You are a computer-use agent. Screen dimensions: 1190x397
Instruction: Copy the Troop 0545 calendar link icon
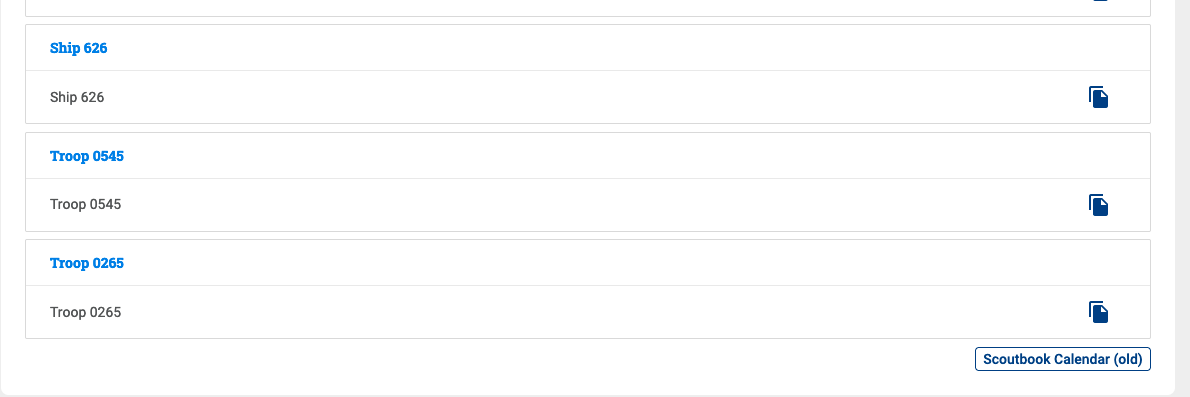click(1098, 205)
